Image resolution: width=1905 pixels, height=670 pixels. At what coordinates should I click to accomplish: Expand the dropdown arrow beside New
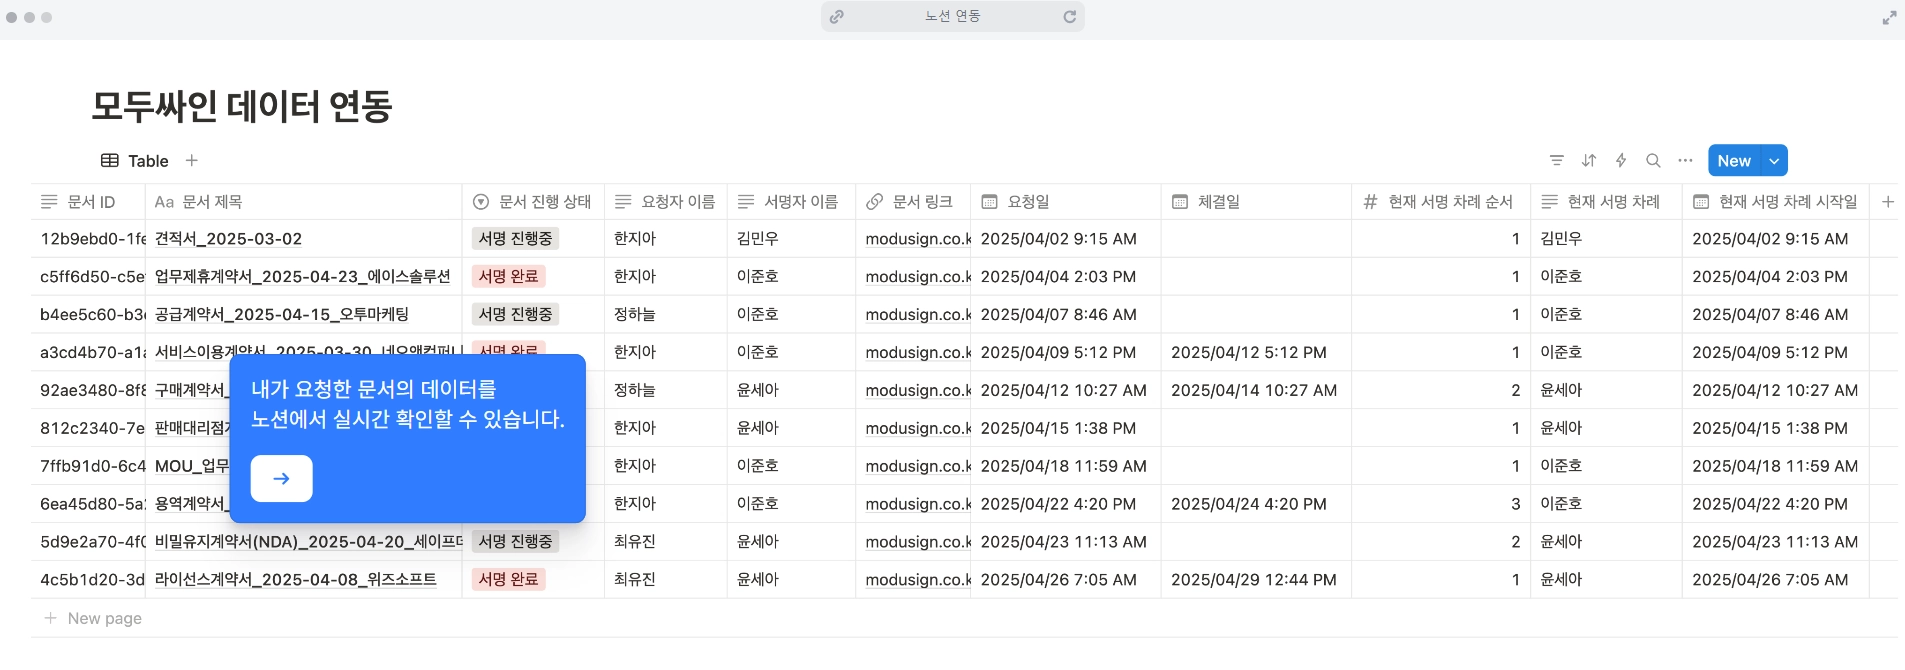1774,161
